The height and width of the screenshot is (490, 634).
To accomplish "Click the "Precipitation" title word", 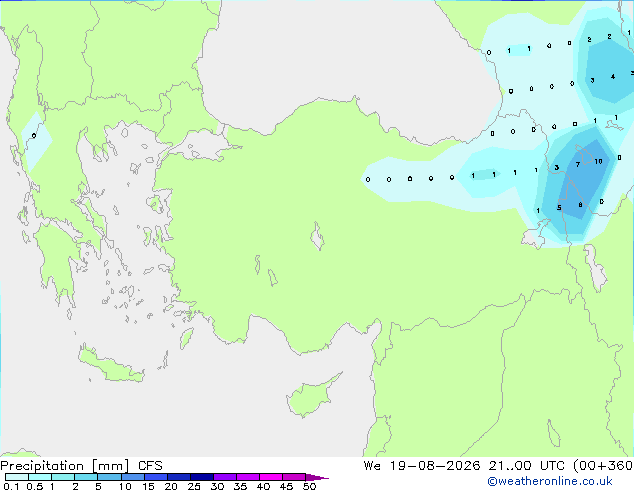I will point(42,466).
